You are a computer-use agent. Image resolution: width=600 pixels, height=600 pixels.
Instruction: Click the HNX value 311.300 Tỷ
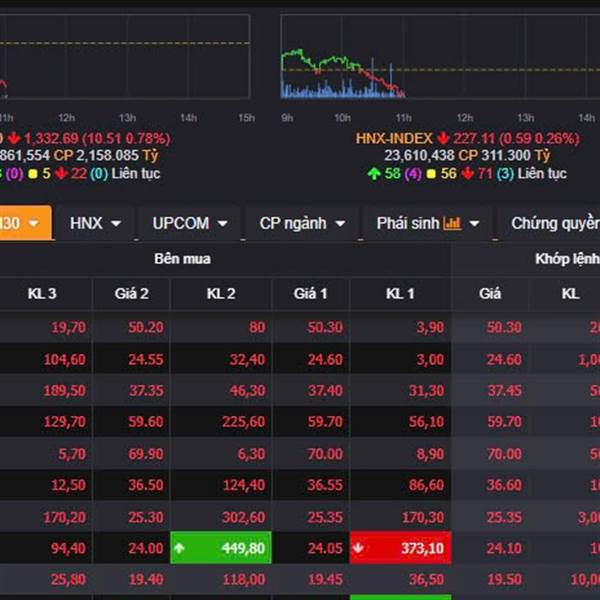[515, 155]
